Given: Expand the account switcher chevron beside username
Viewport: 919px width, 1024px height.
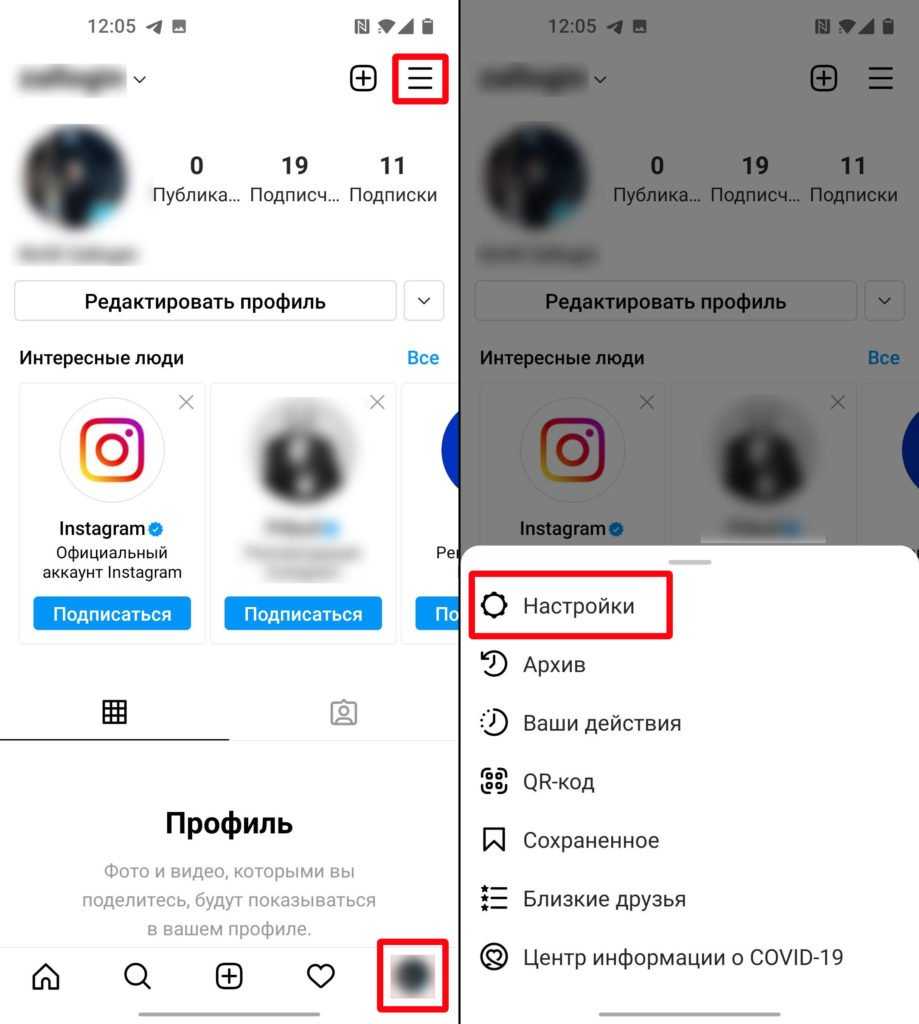Looking at the screenshot, I should click(140, 80).
